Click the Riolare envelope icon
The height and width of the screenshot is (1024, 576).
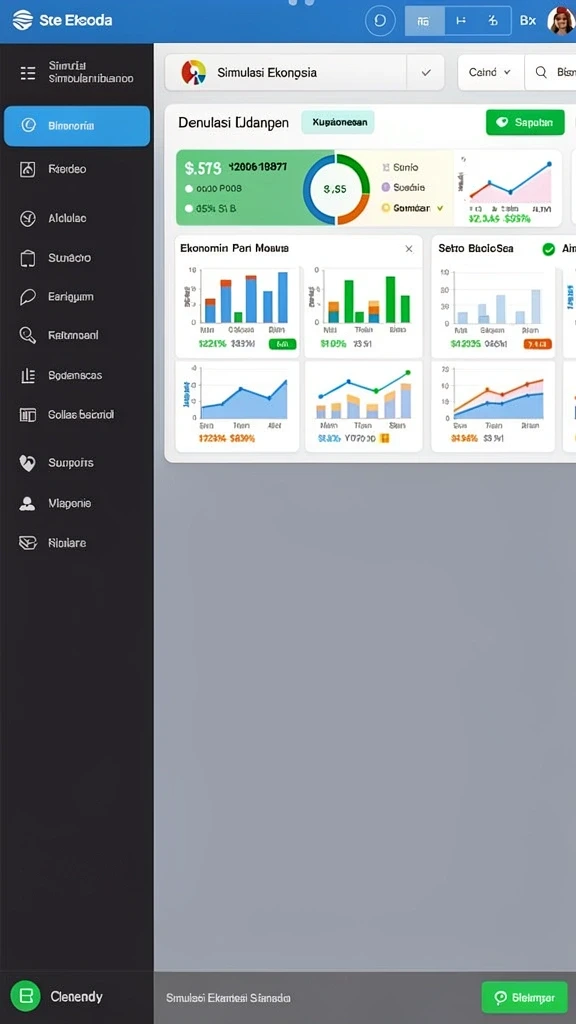tap(27, 543)
